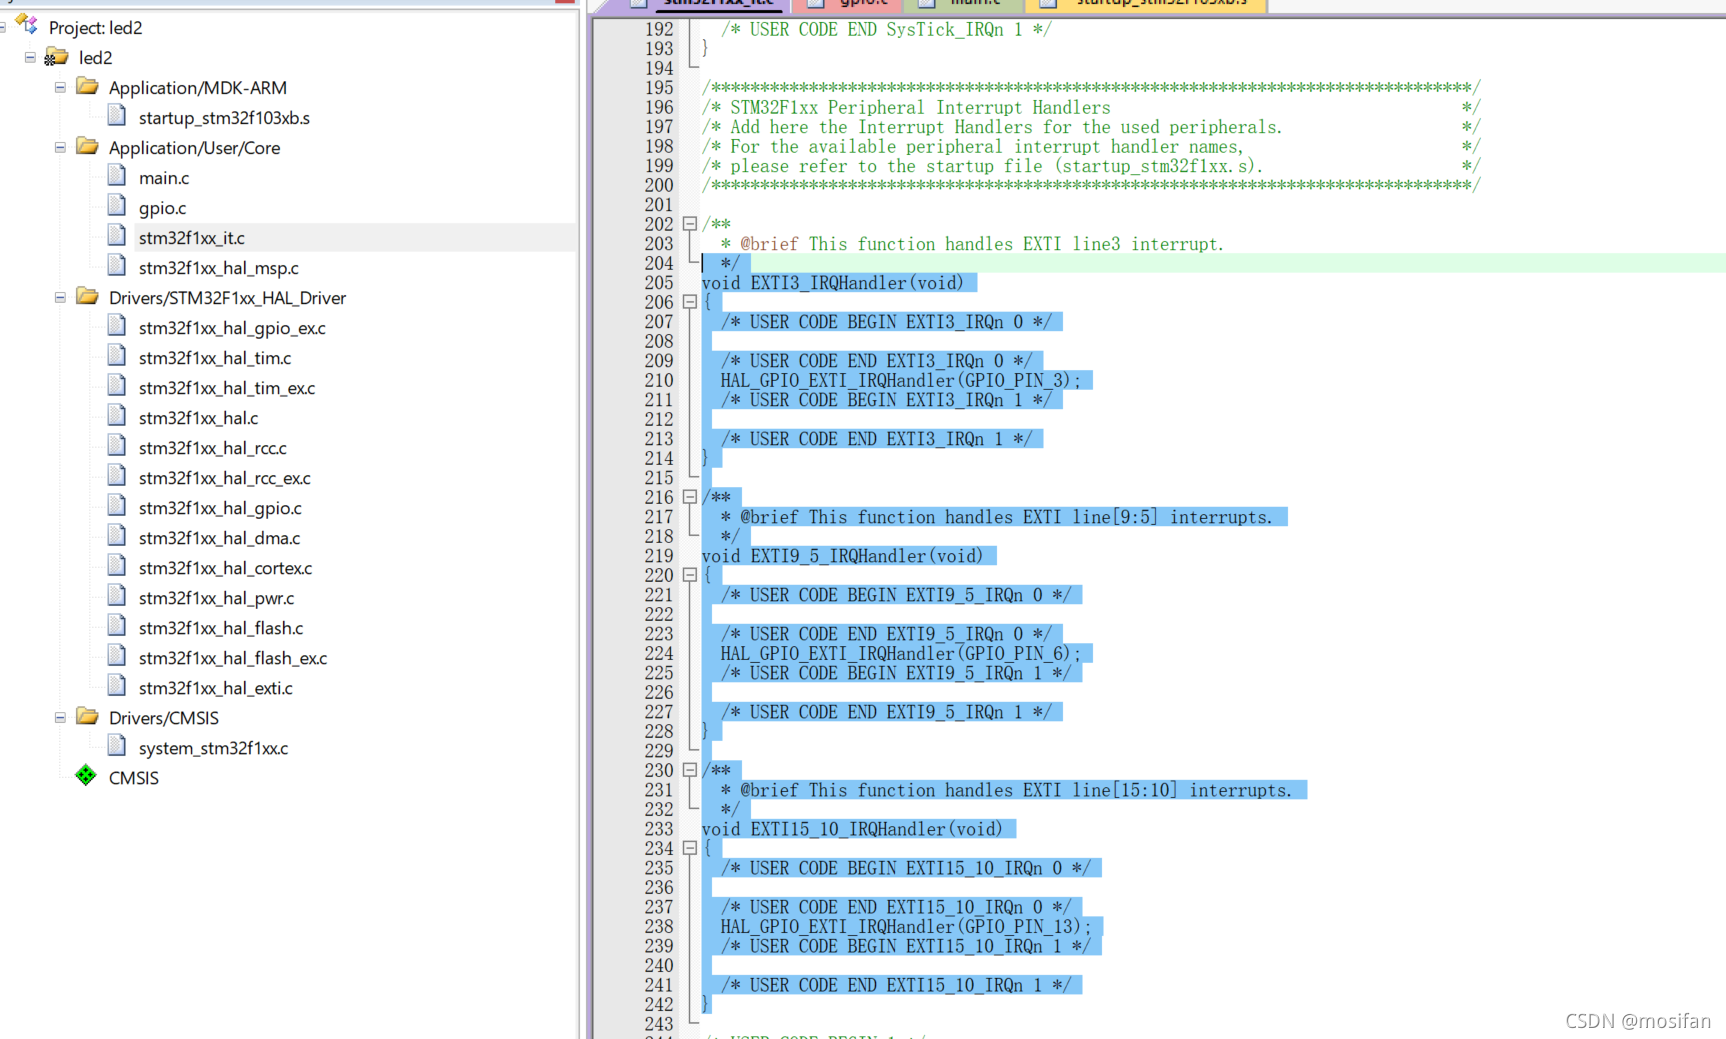
Task: Click file icon beside stm32f1xx_hal_rcc.c
Action: coord(117,446)
